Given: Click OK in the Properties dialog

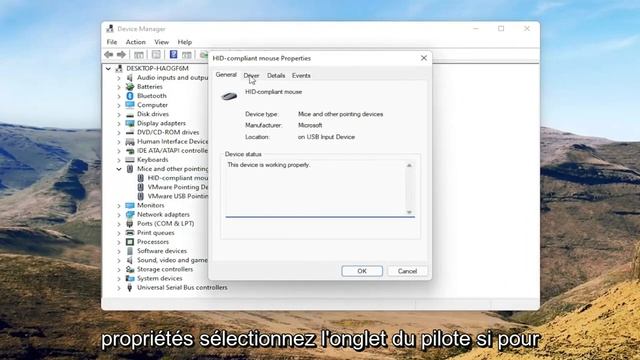Looking at the screenshot, I should pos(362,271).
